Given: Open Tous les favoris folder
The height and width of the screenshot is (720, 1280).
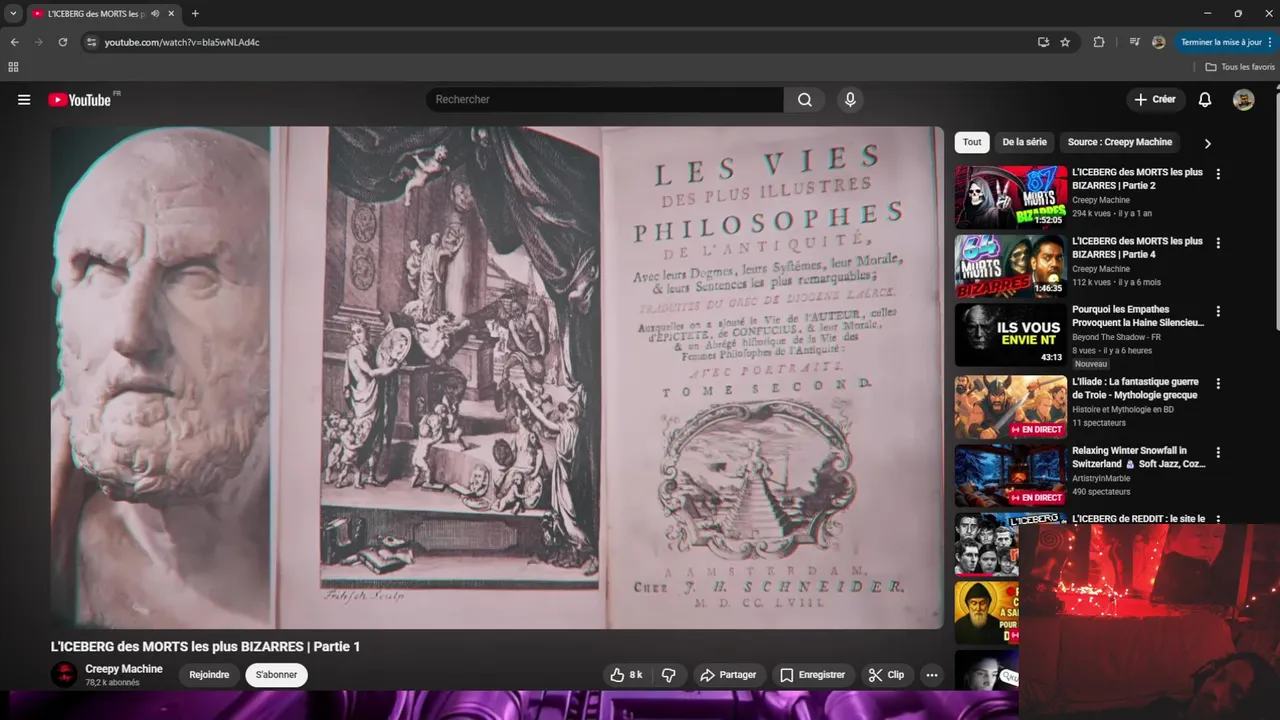Looking at the screenshot, I should pos(1240,67).
